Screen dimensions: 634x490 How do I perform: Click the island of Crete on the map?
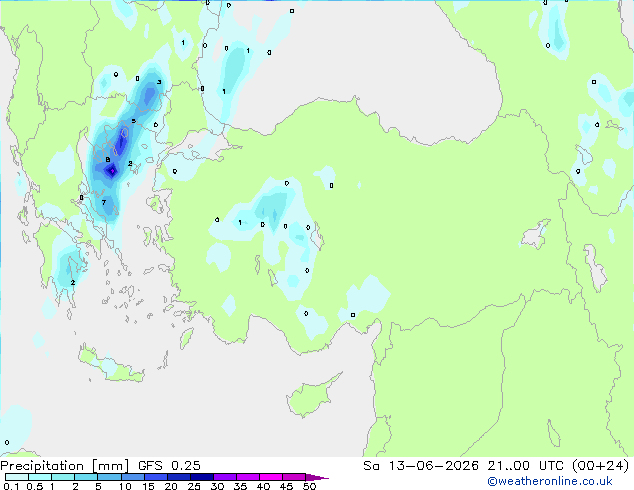click(111, 366)
